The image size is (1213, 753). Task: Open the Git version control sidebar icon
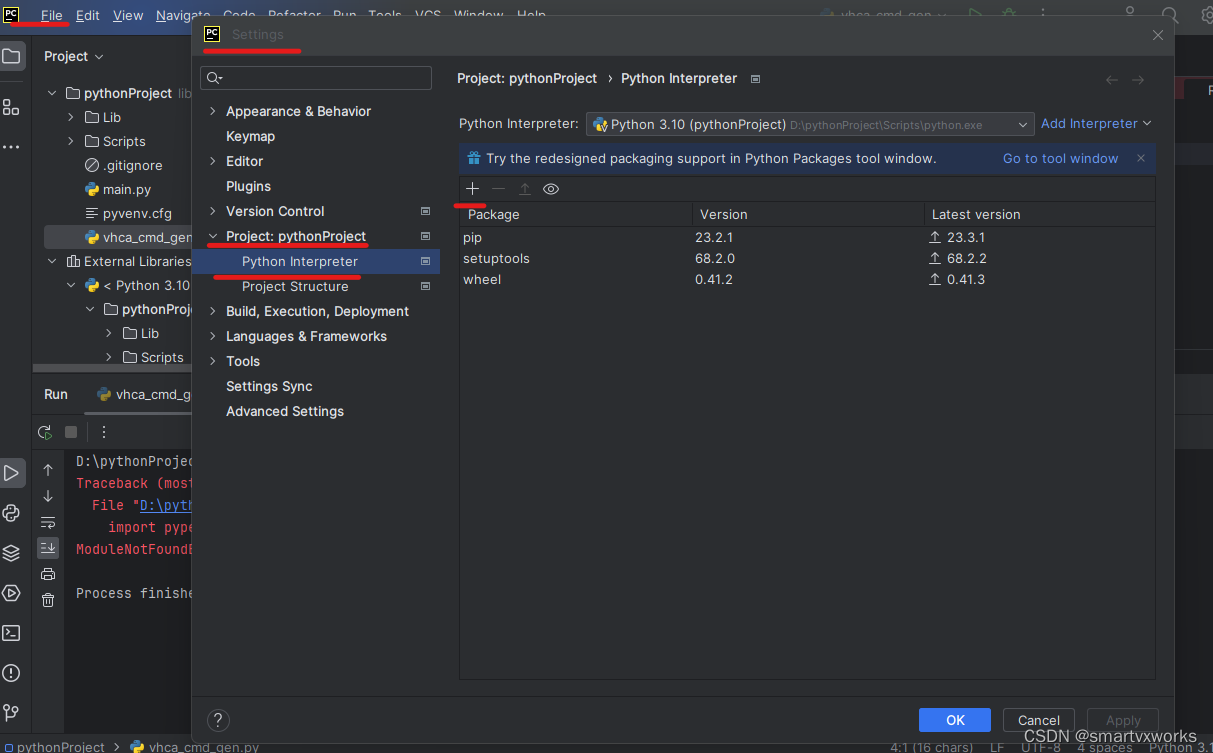point(11,713)
